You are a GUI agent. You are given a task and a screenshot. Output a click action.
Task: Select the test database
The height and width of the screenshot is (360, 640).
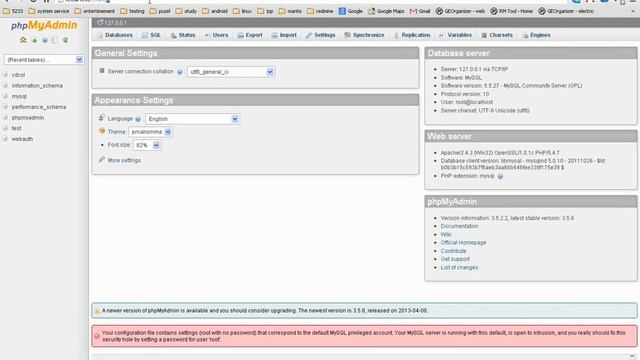(x=16, y=128)
